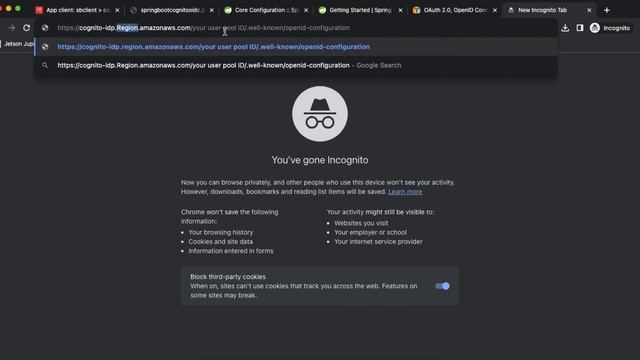Image resolution: width=640 pixels, height=360 pixels.
Task: Click 'Your internet service provider' text
Action: pyautogui.click(x=378, y=242)
